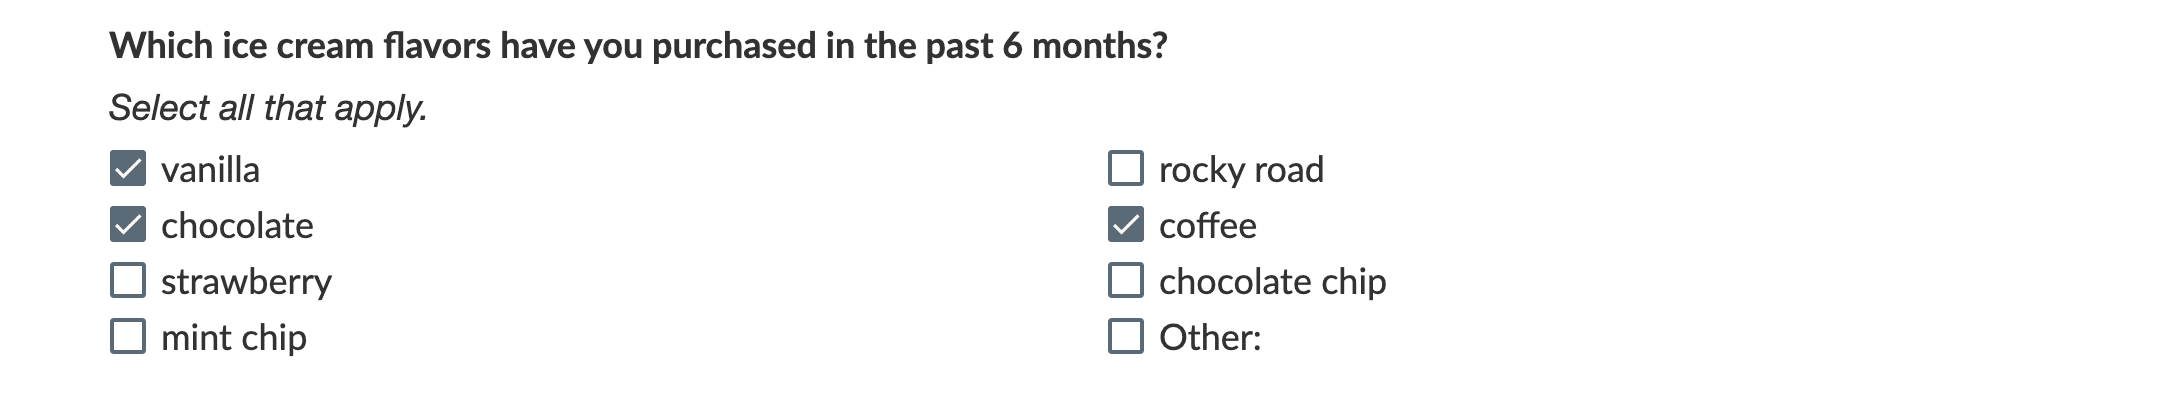This screenshot has height=400, width=2184.
Task: Mark the chocolate chip checkbox
Action: [1126, 281]
